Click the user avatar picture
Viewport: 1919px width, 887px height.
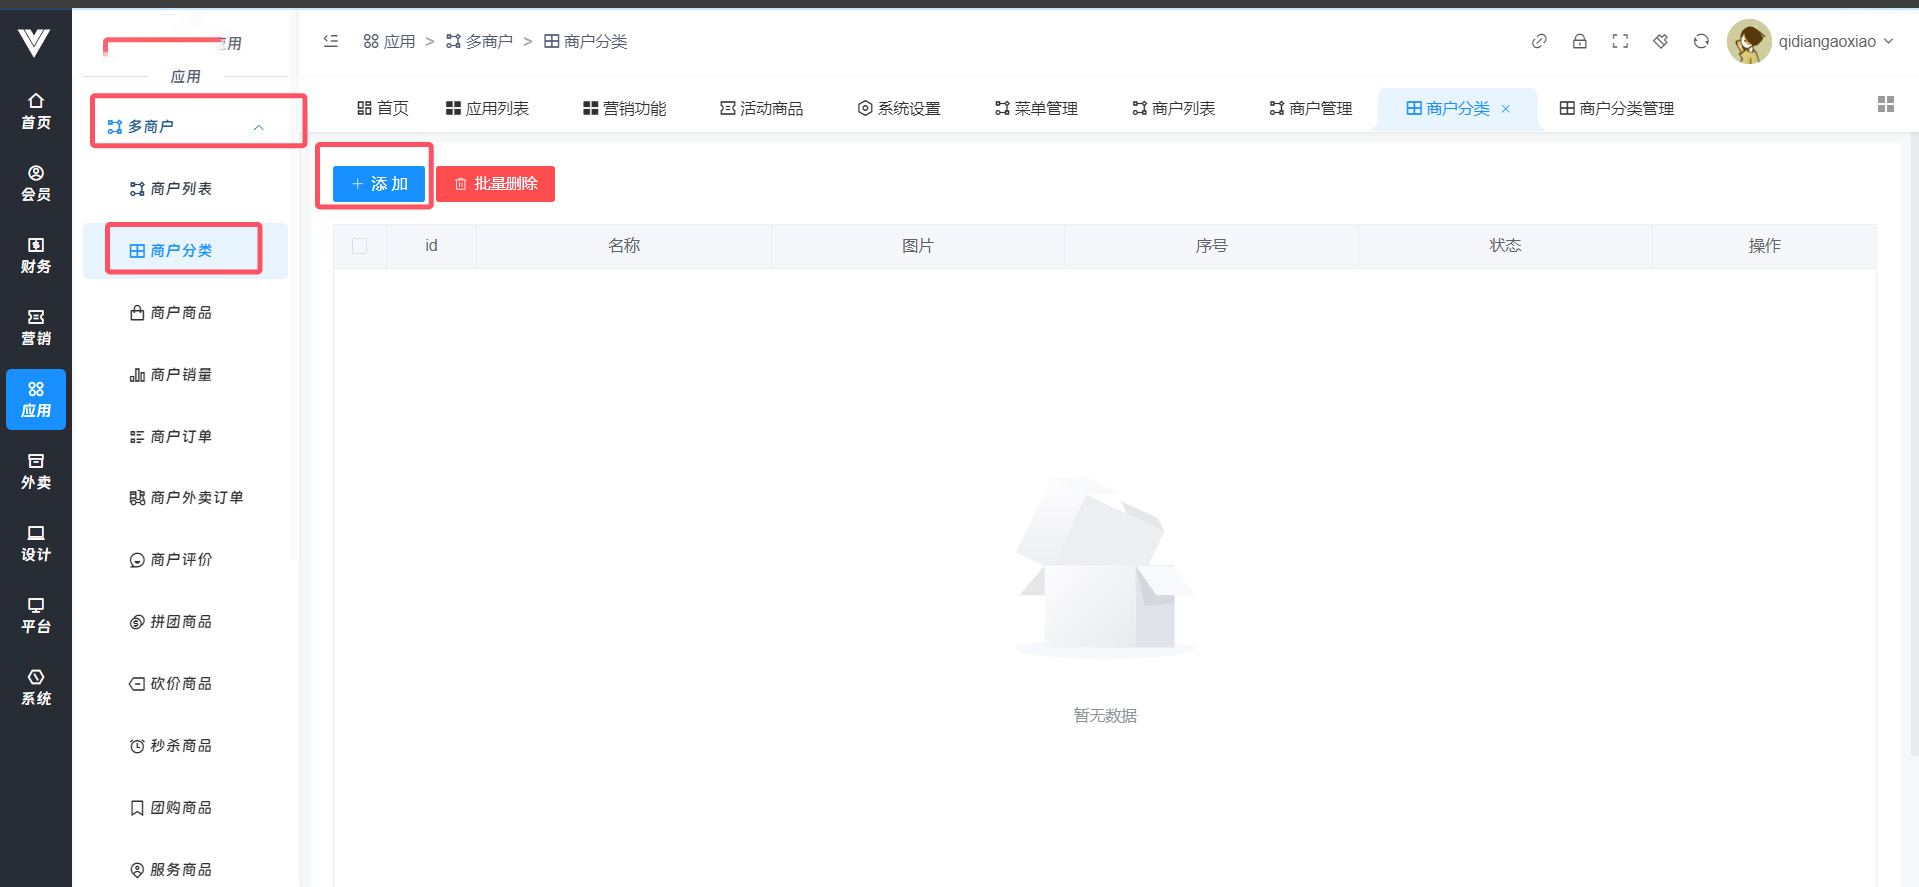click(x=1749, y=42)
